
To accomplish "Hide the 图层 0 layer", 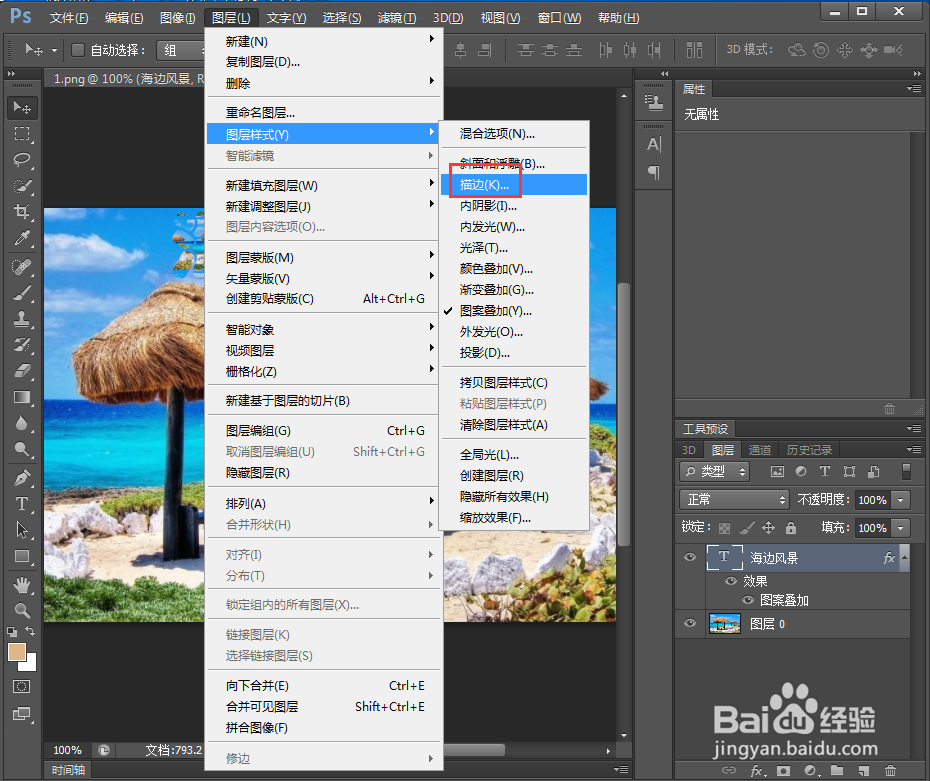I will click(691, 624).
